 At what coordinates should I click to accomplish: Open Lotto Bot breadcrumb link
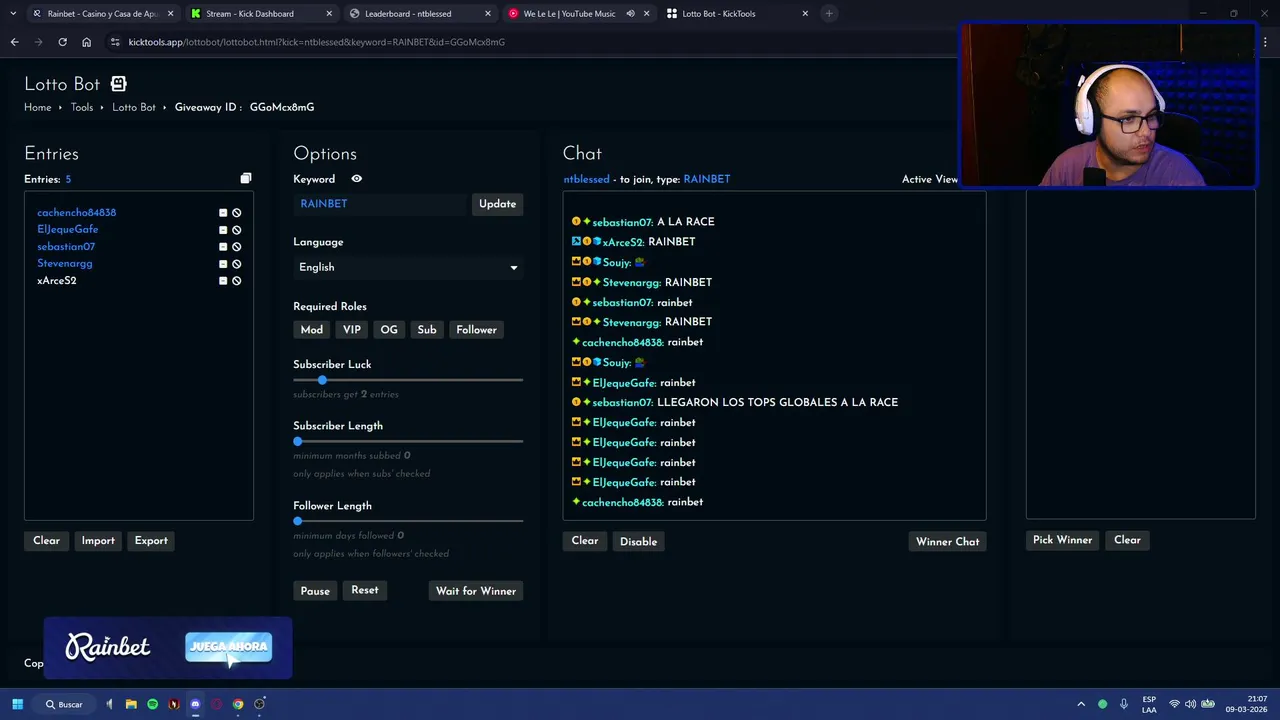134,107
